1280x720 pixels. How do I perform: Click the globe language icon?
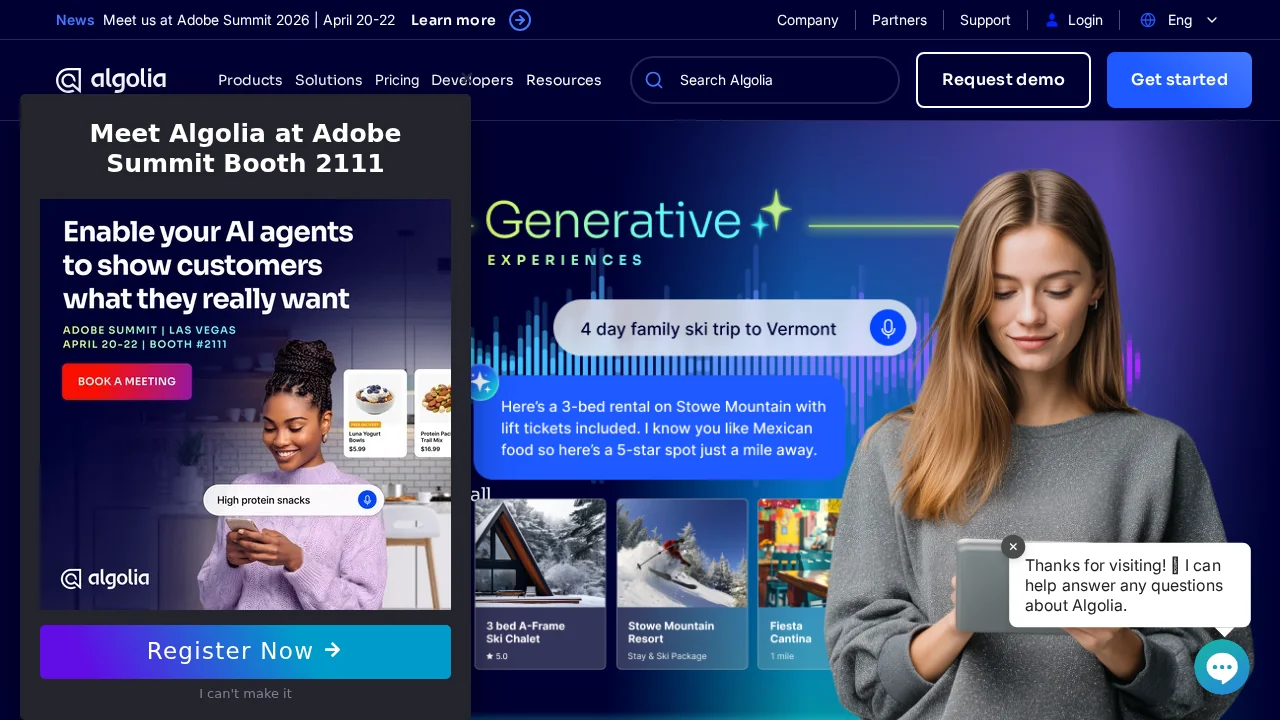pyautogui.click(x=1148, y=20)
